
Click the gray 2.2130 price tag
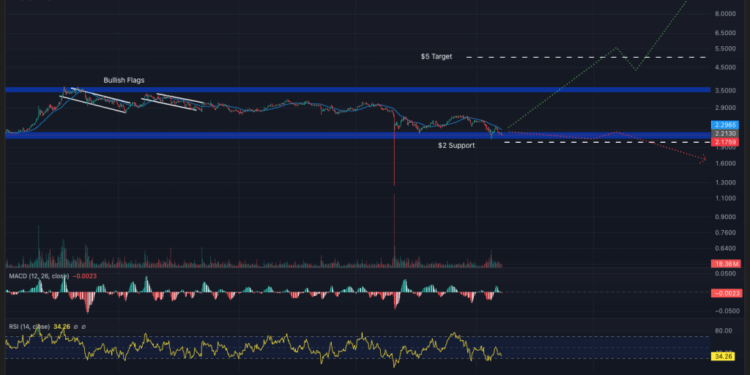click(x=725, y=133)
